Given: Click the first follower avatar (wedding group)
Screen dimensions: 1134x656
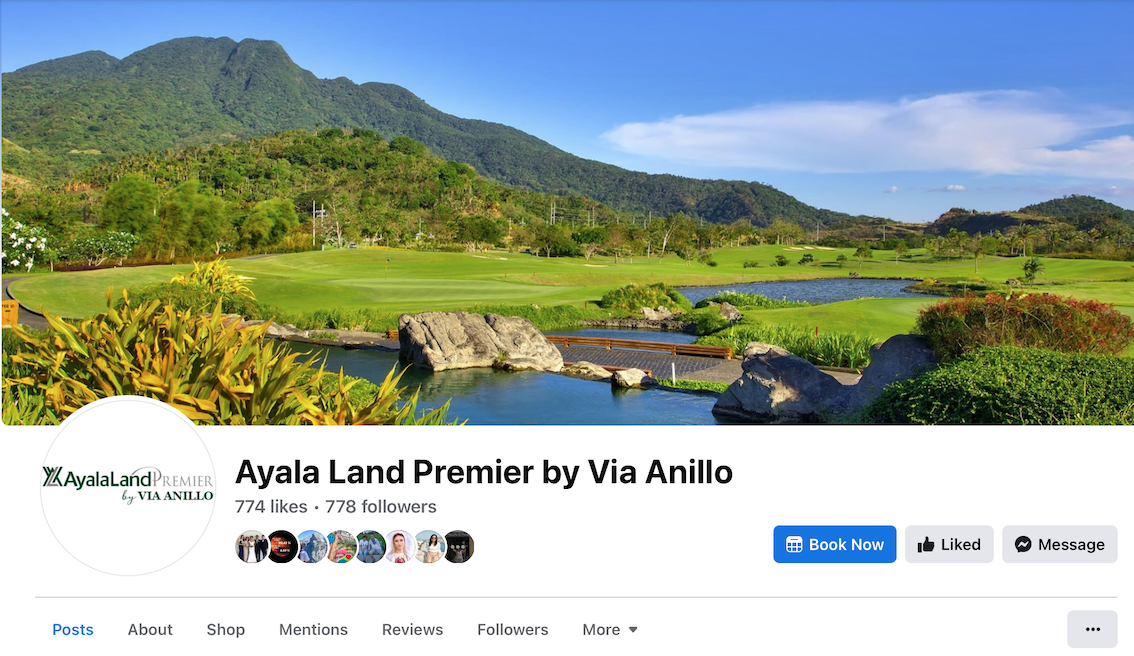Looking at the screenshot, I should tap(251, 547).
